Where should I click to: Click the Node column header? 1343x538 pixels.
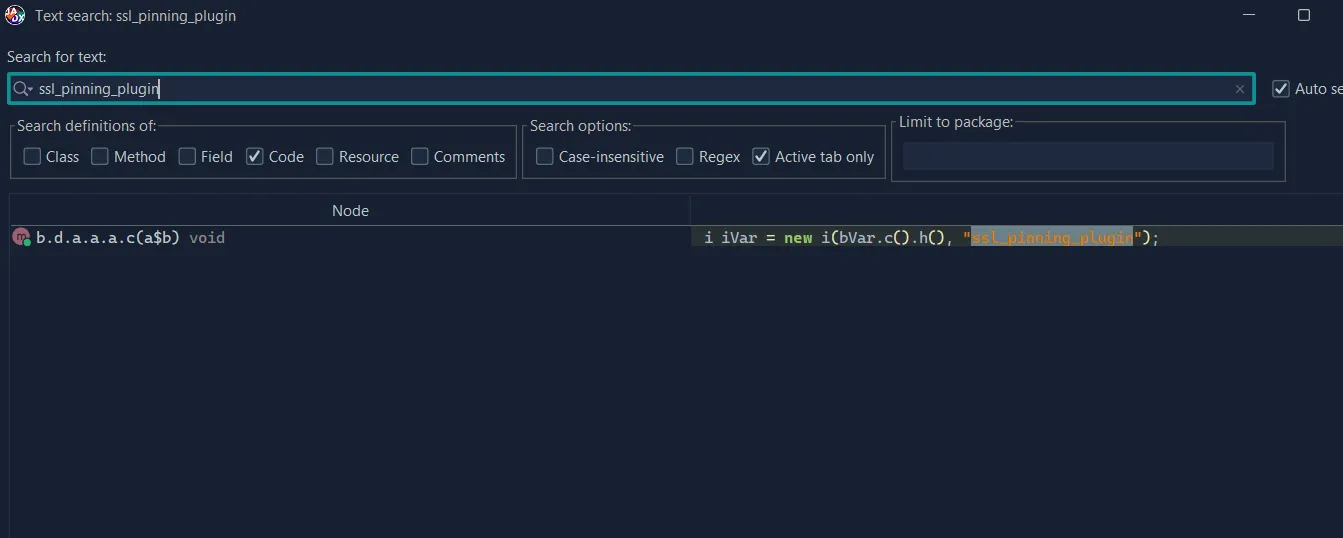coord(350,211)
